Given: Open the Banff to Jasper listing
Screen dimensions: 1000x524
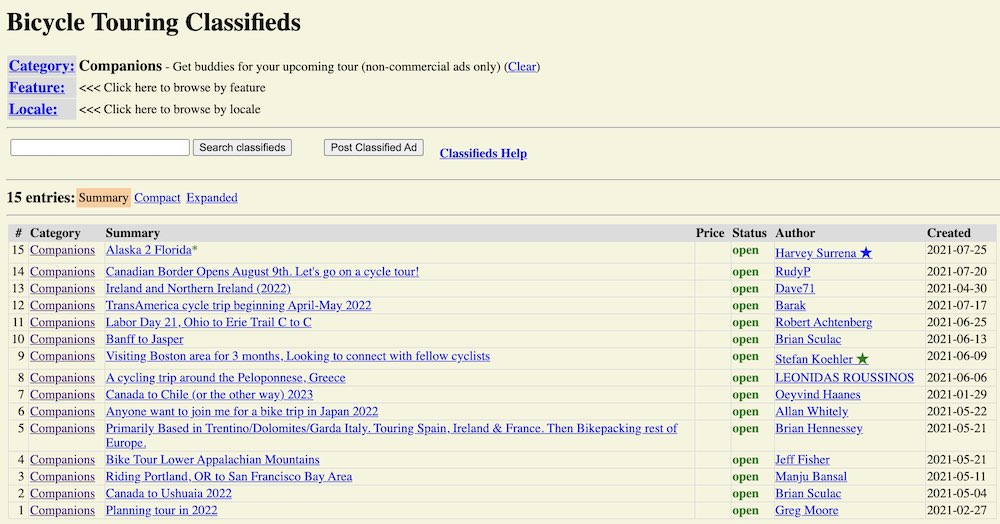Looking at the screenshot, I should (x=144, y=339).
